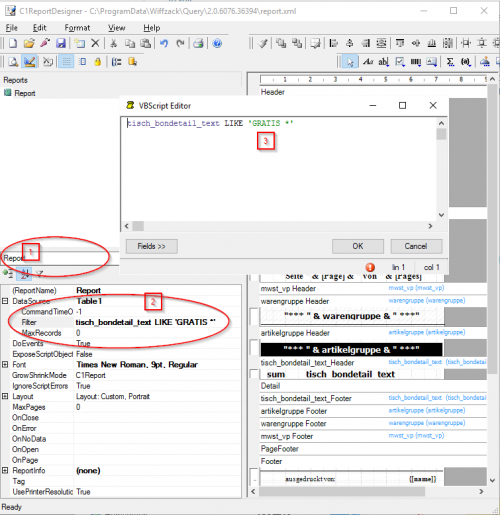The image size is (500, 515).
Task: Click the Undo arrow icon
Action: point(164,43)
